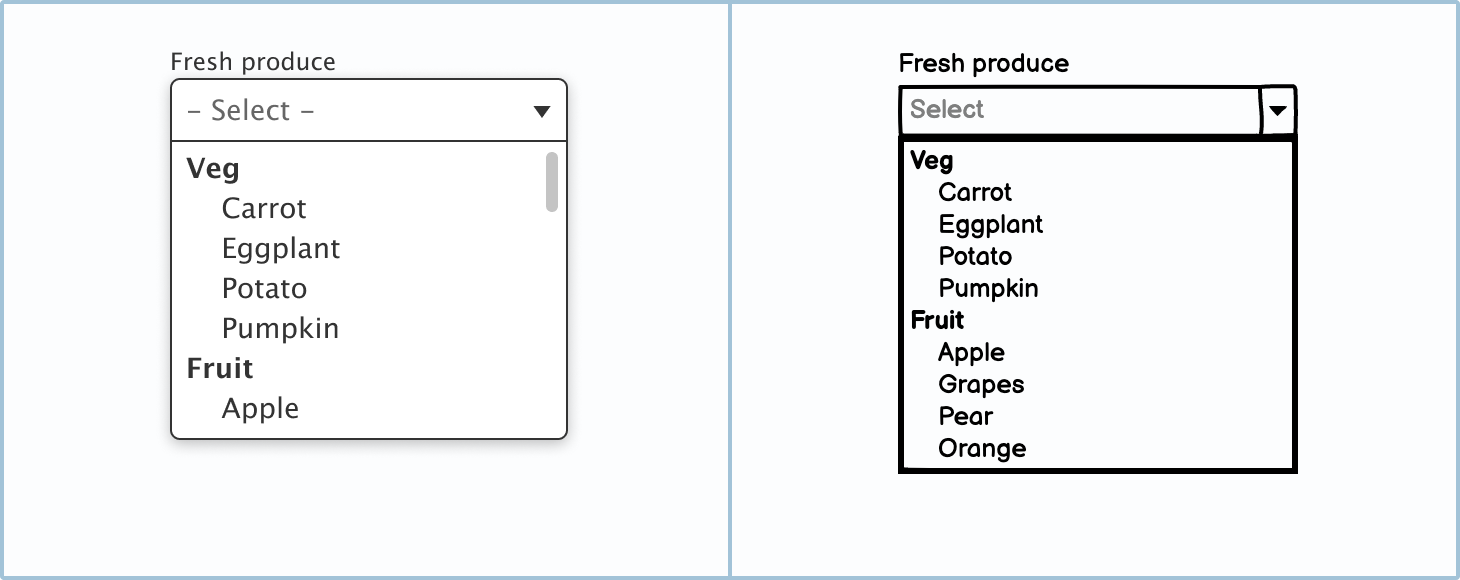Click the Fruit group heading on the left

point(219,368)
